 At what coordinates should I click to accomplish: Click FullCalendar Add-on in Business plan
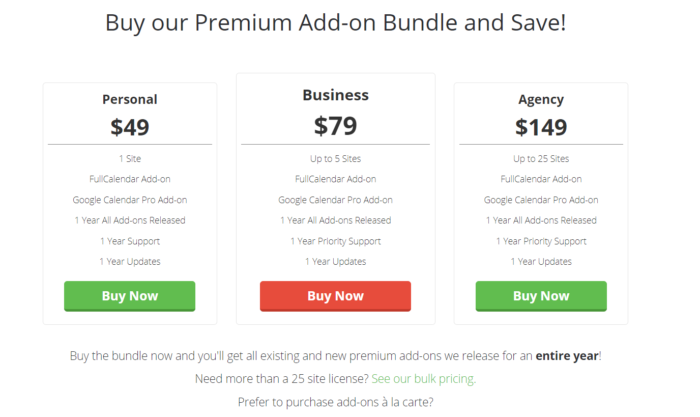point(335,179)
